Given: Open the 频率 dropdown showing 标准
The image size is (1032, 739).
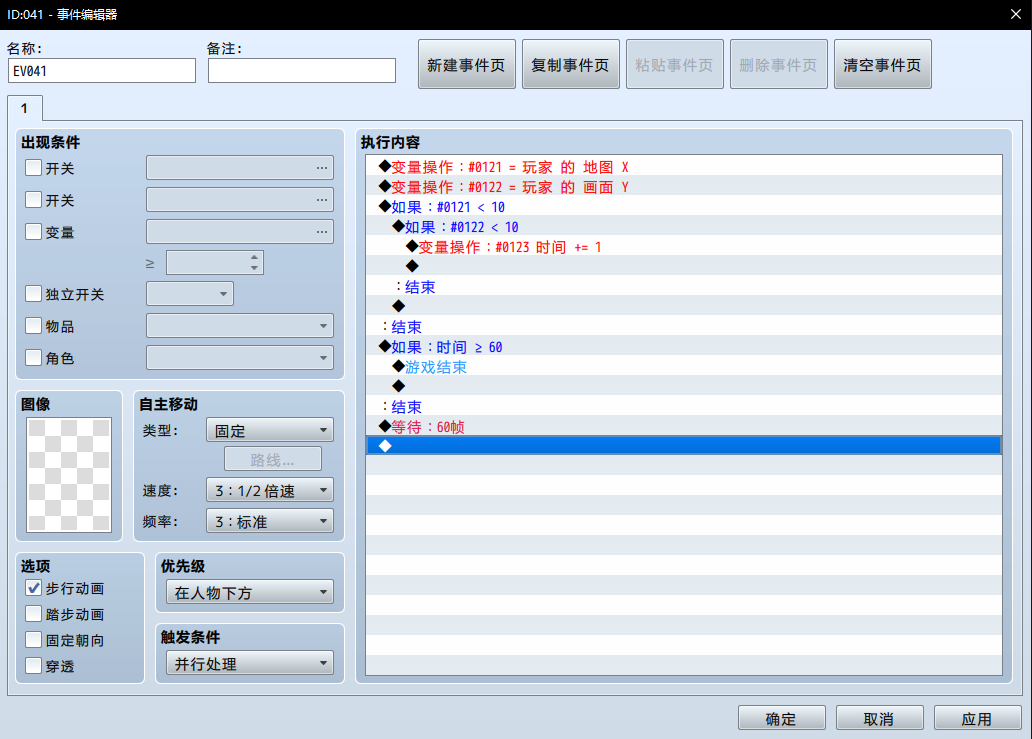Looking at the screenshot, I should point(270,521).
